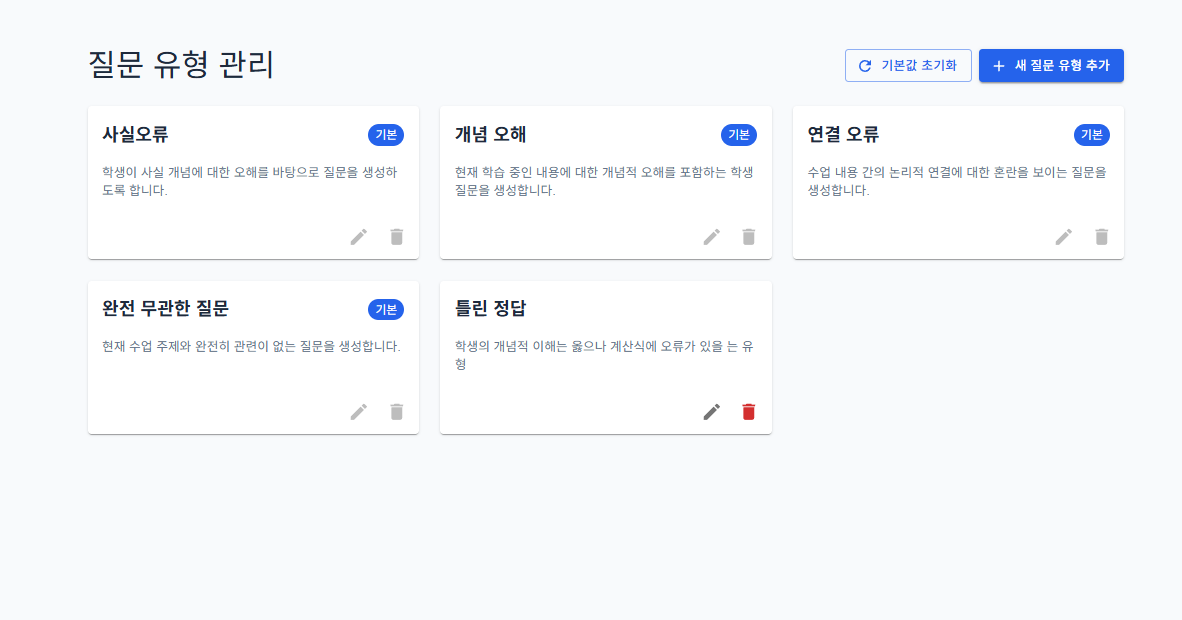
Task: Click 새 질문 유형 추가 button
Action: tap(1051, 66)
